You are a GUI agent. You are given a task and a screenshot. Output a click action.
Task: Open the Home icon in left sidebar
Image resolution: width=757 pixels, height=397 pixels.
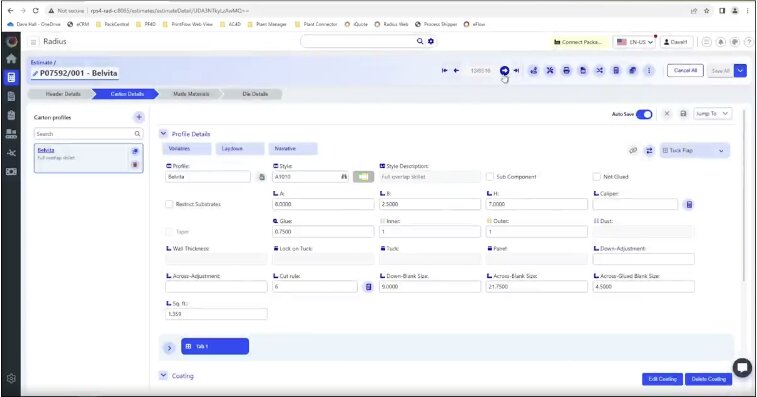11,59
